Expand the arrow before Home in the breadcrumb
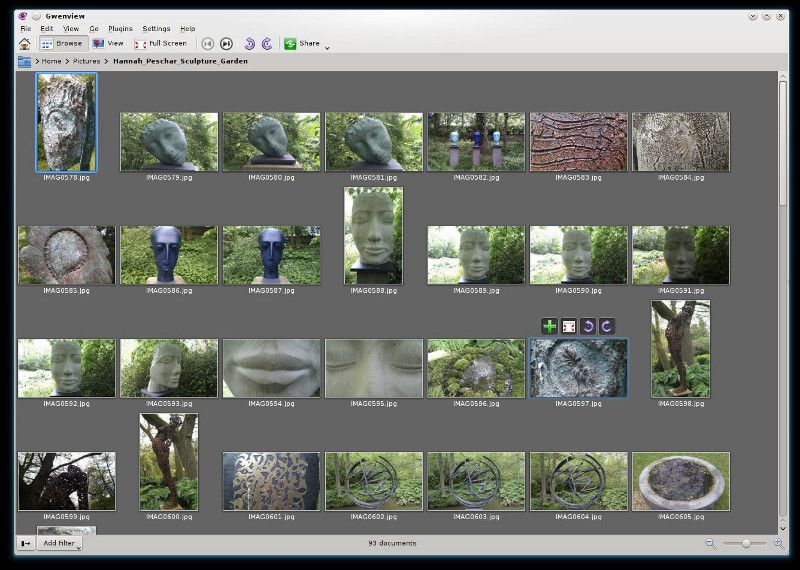This screenshot has width=800, height=570. [37, 61]
